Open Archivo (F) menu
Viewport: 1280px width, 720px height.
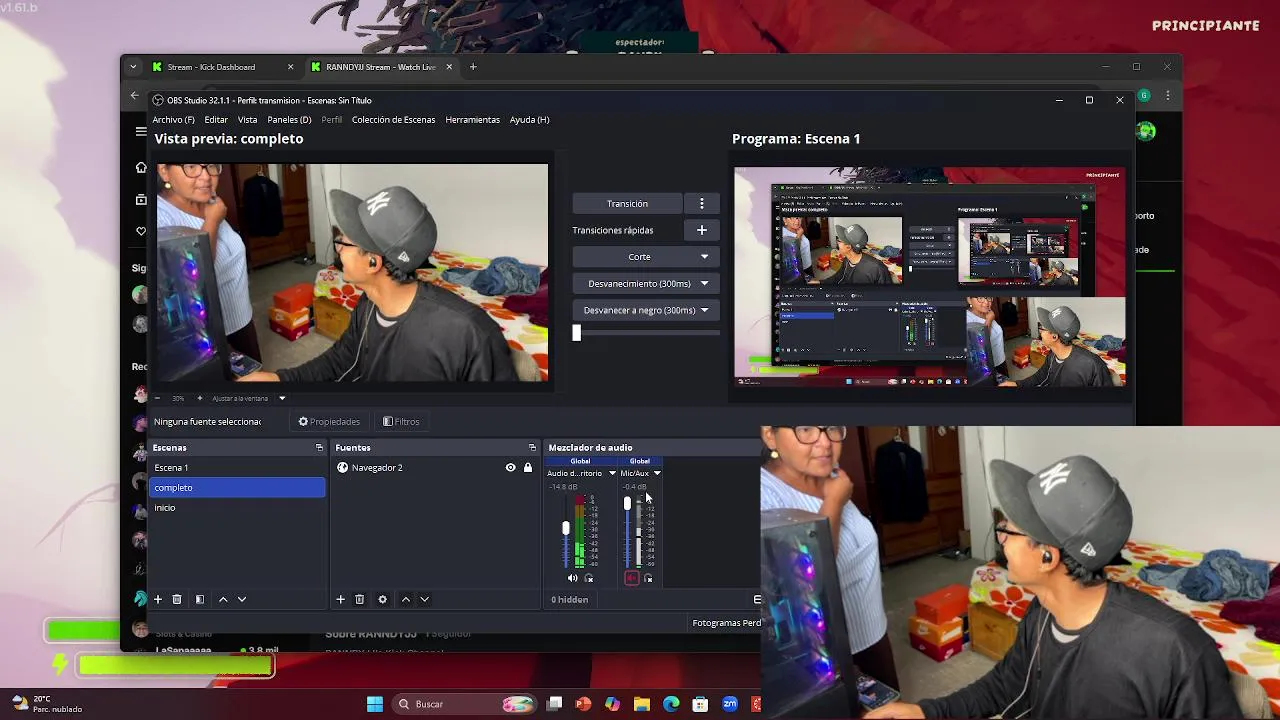pos(173,119)
